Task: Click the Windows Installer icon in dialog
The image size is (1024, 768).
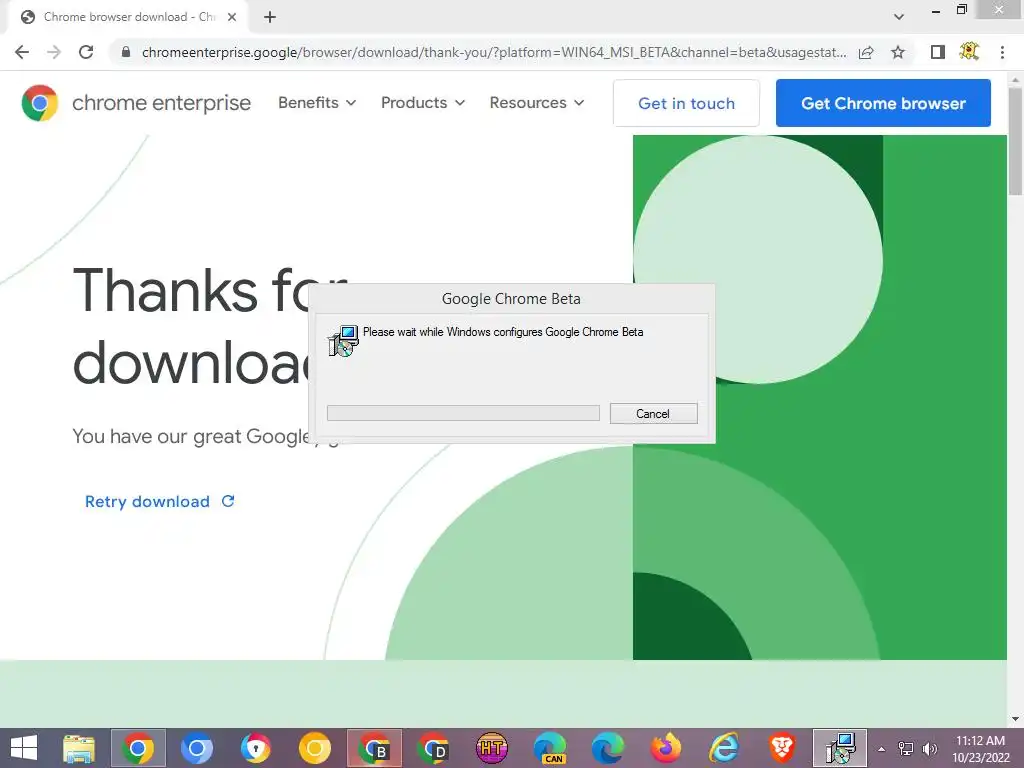Action: 344,340
